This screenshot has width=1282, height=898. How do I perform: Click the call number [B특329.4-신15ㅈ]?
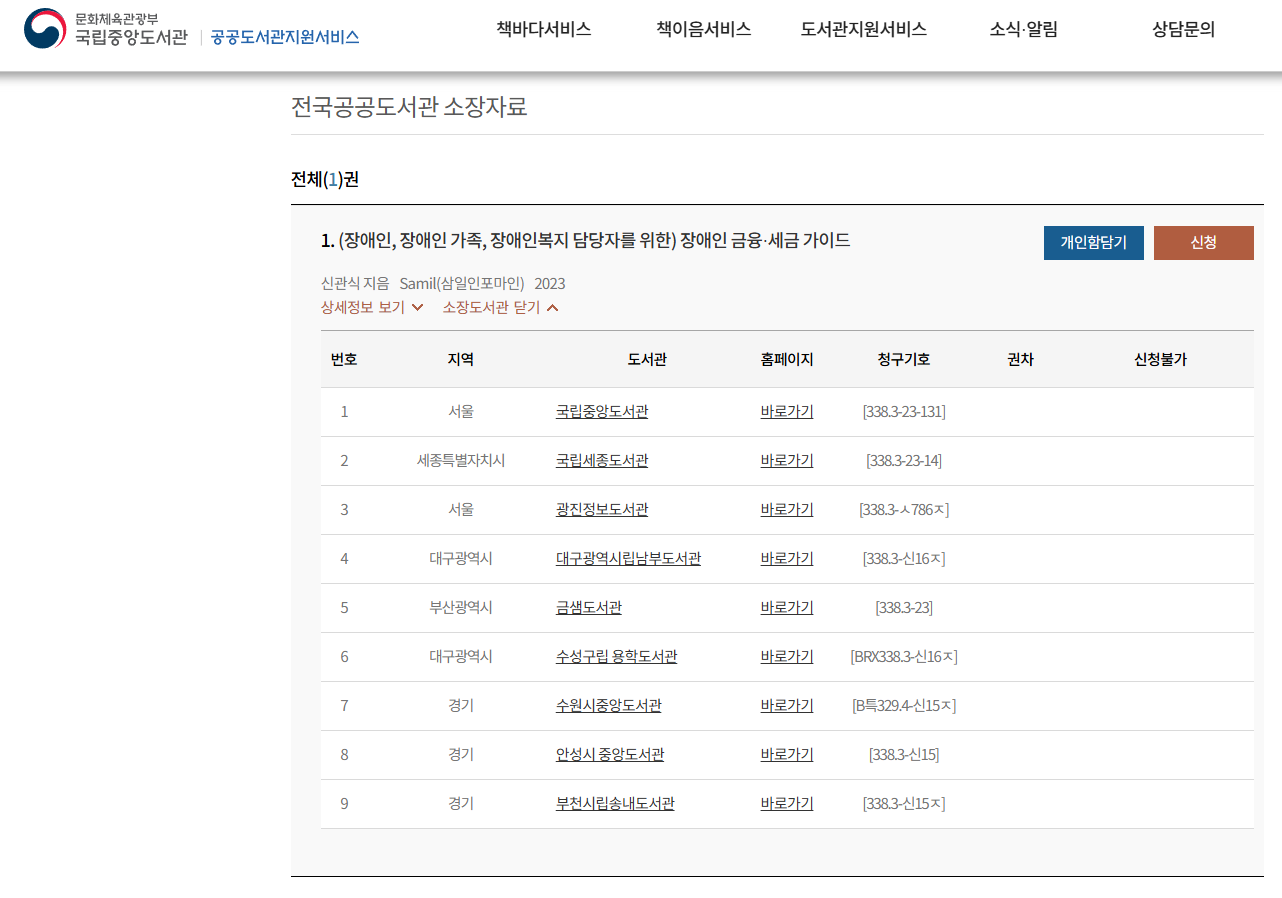click(904, 705)
